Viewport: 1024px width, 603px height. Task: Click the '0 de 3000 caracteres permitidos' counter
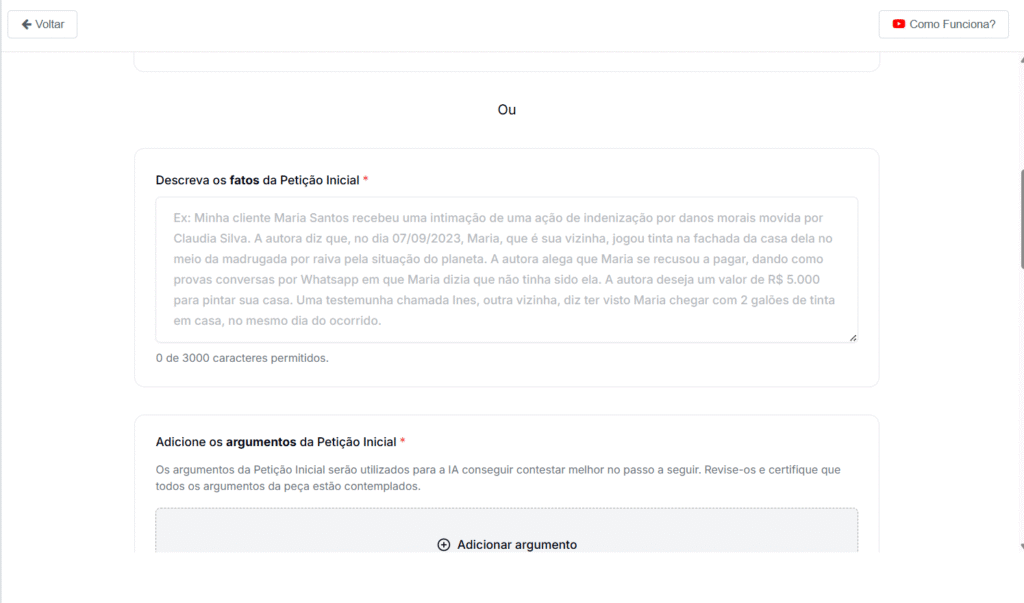click(x=242, y=358)
